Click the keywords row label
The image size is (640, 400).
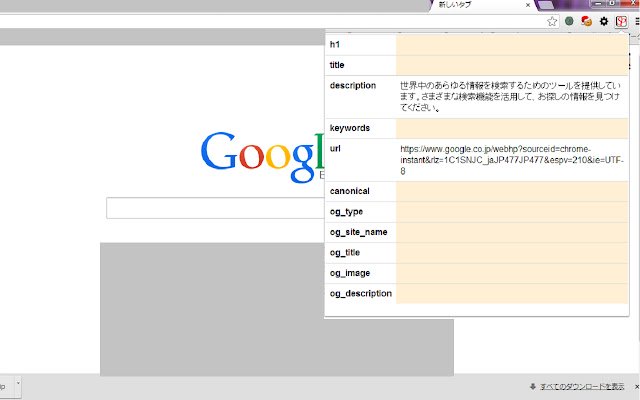[x=350, y=128]
